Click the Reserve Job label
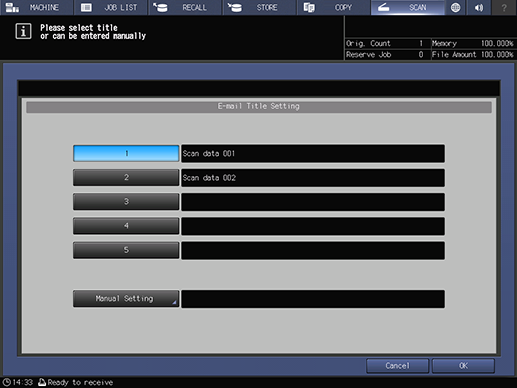Viewport: 517px width, 388px height. pyautogui.click(x=368, y=54)
